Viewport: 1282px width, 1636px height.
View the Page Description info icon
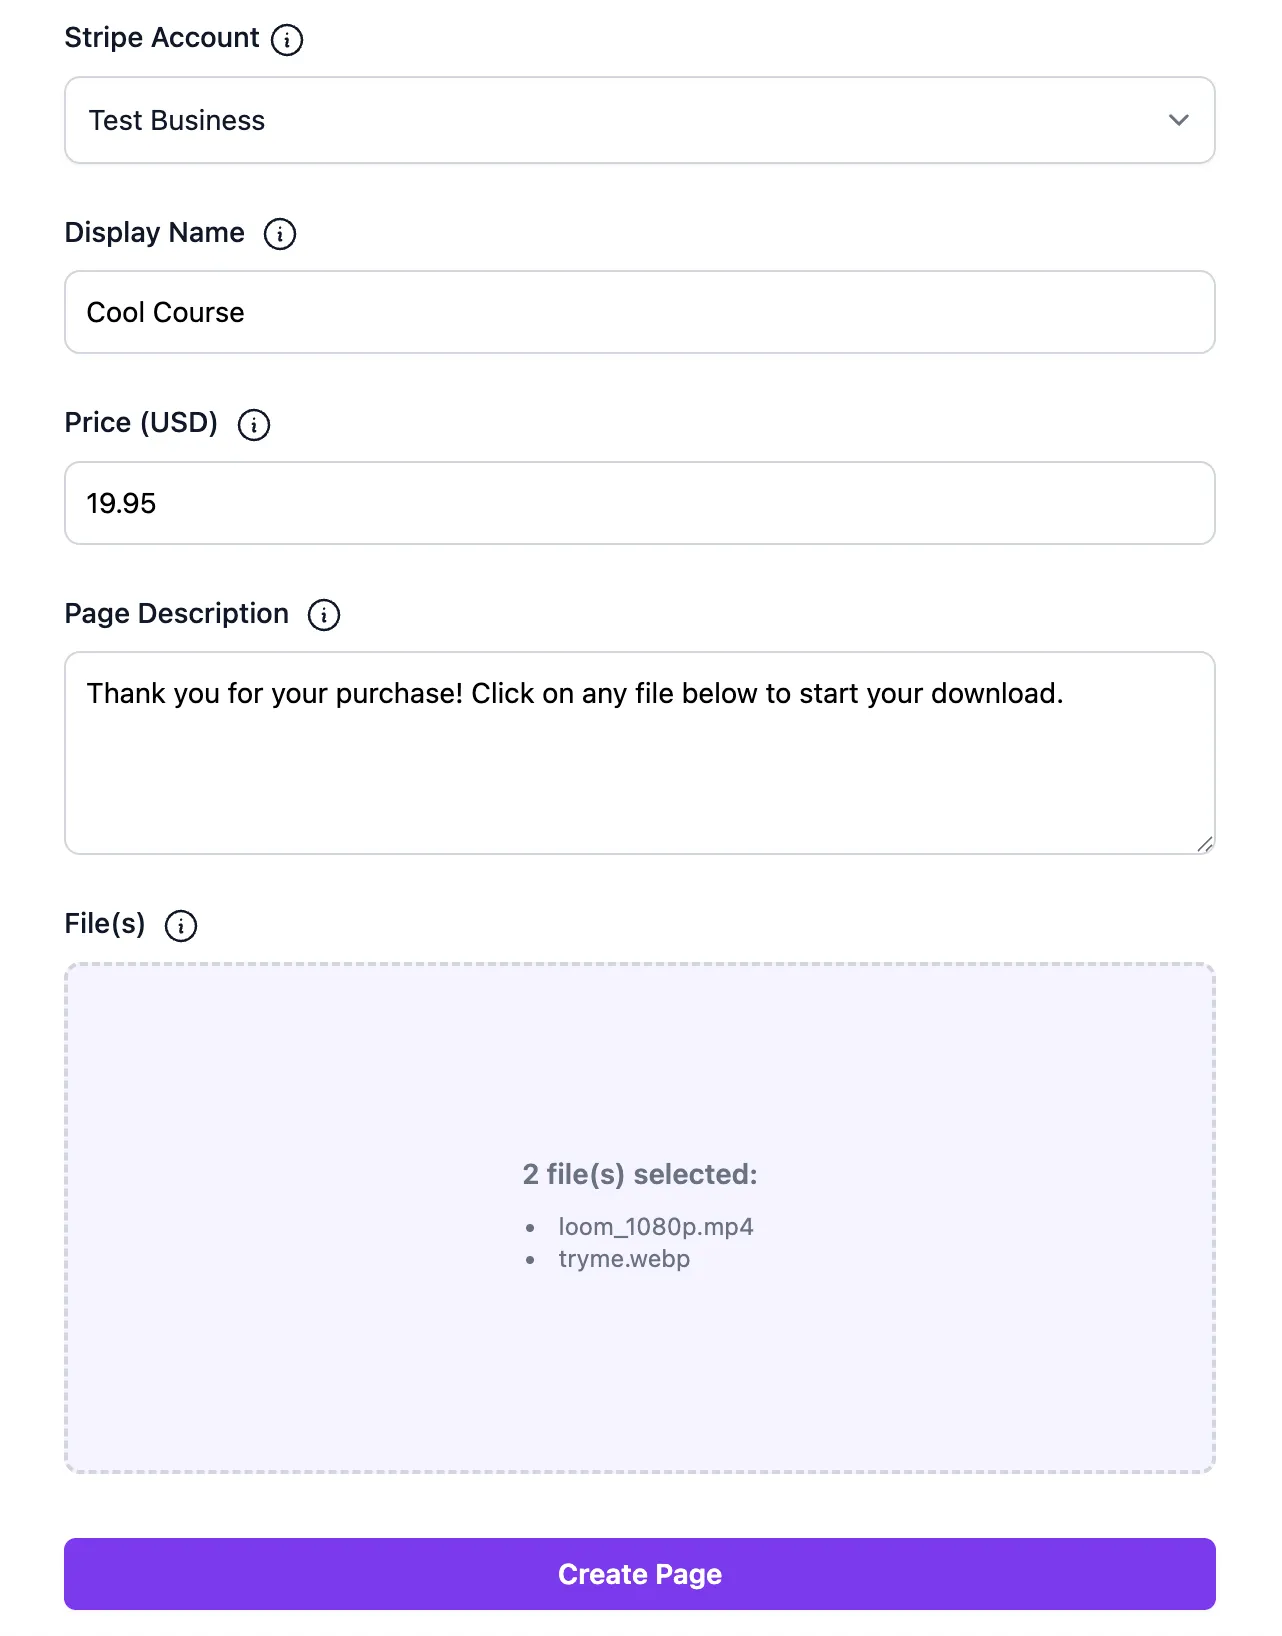pos(323,615)
